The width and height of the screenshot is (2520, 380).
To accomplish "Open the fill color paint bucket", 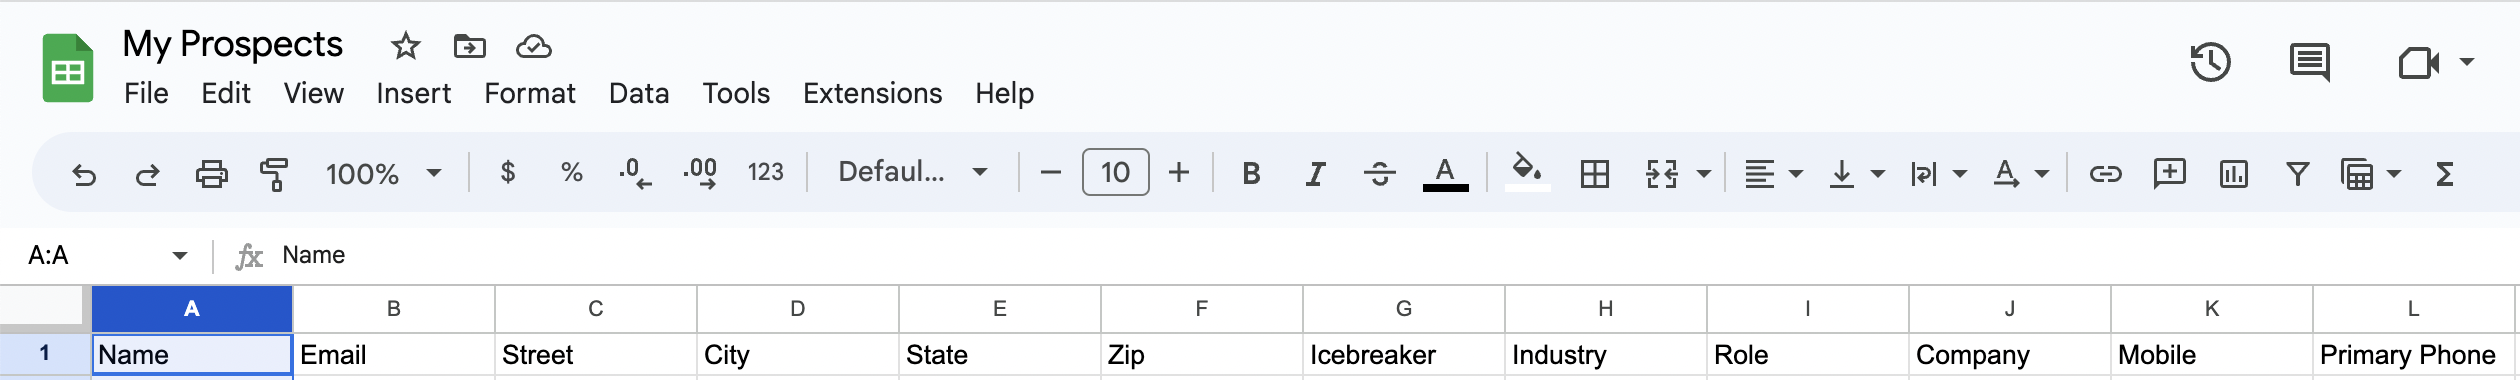I will (1527, 172).
